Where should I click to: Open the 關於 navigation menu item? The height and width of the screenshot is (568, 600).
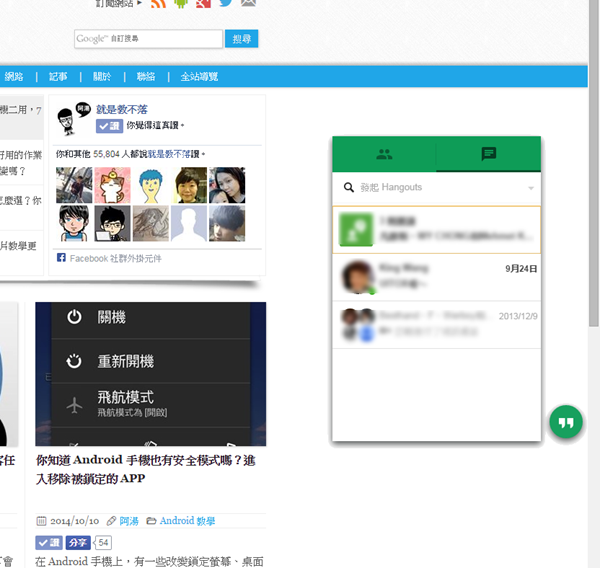pyautogui.click(x=102, y=77)
